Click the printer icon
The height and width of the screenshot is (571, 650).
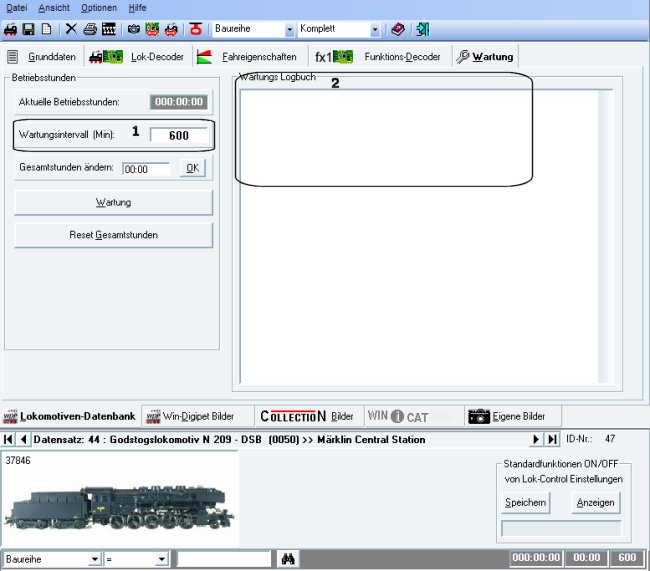(90, 29)
